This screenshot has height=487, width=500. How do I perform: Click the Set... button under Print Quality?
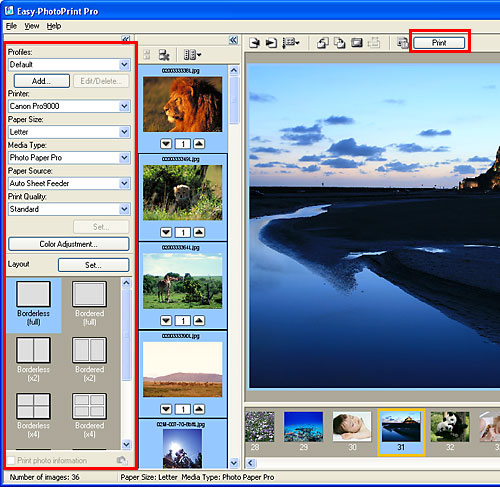(101, 227)
